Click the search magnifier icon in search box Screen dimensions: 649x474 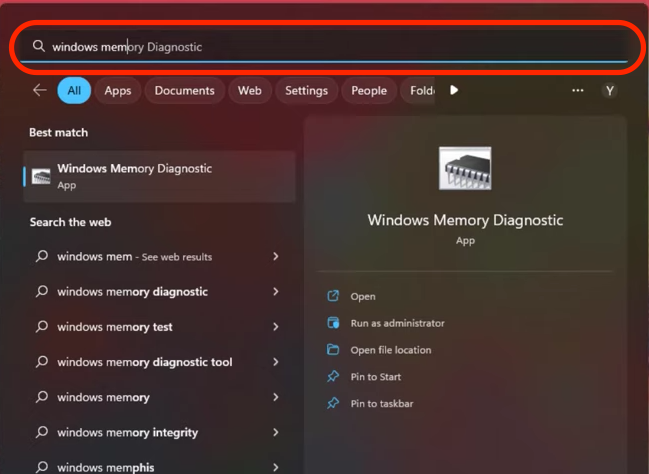coord(38,46)
